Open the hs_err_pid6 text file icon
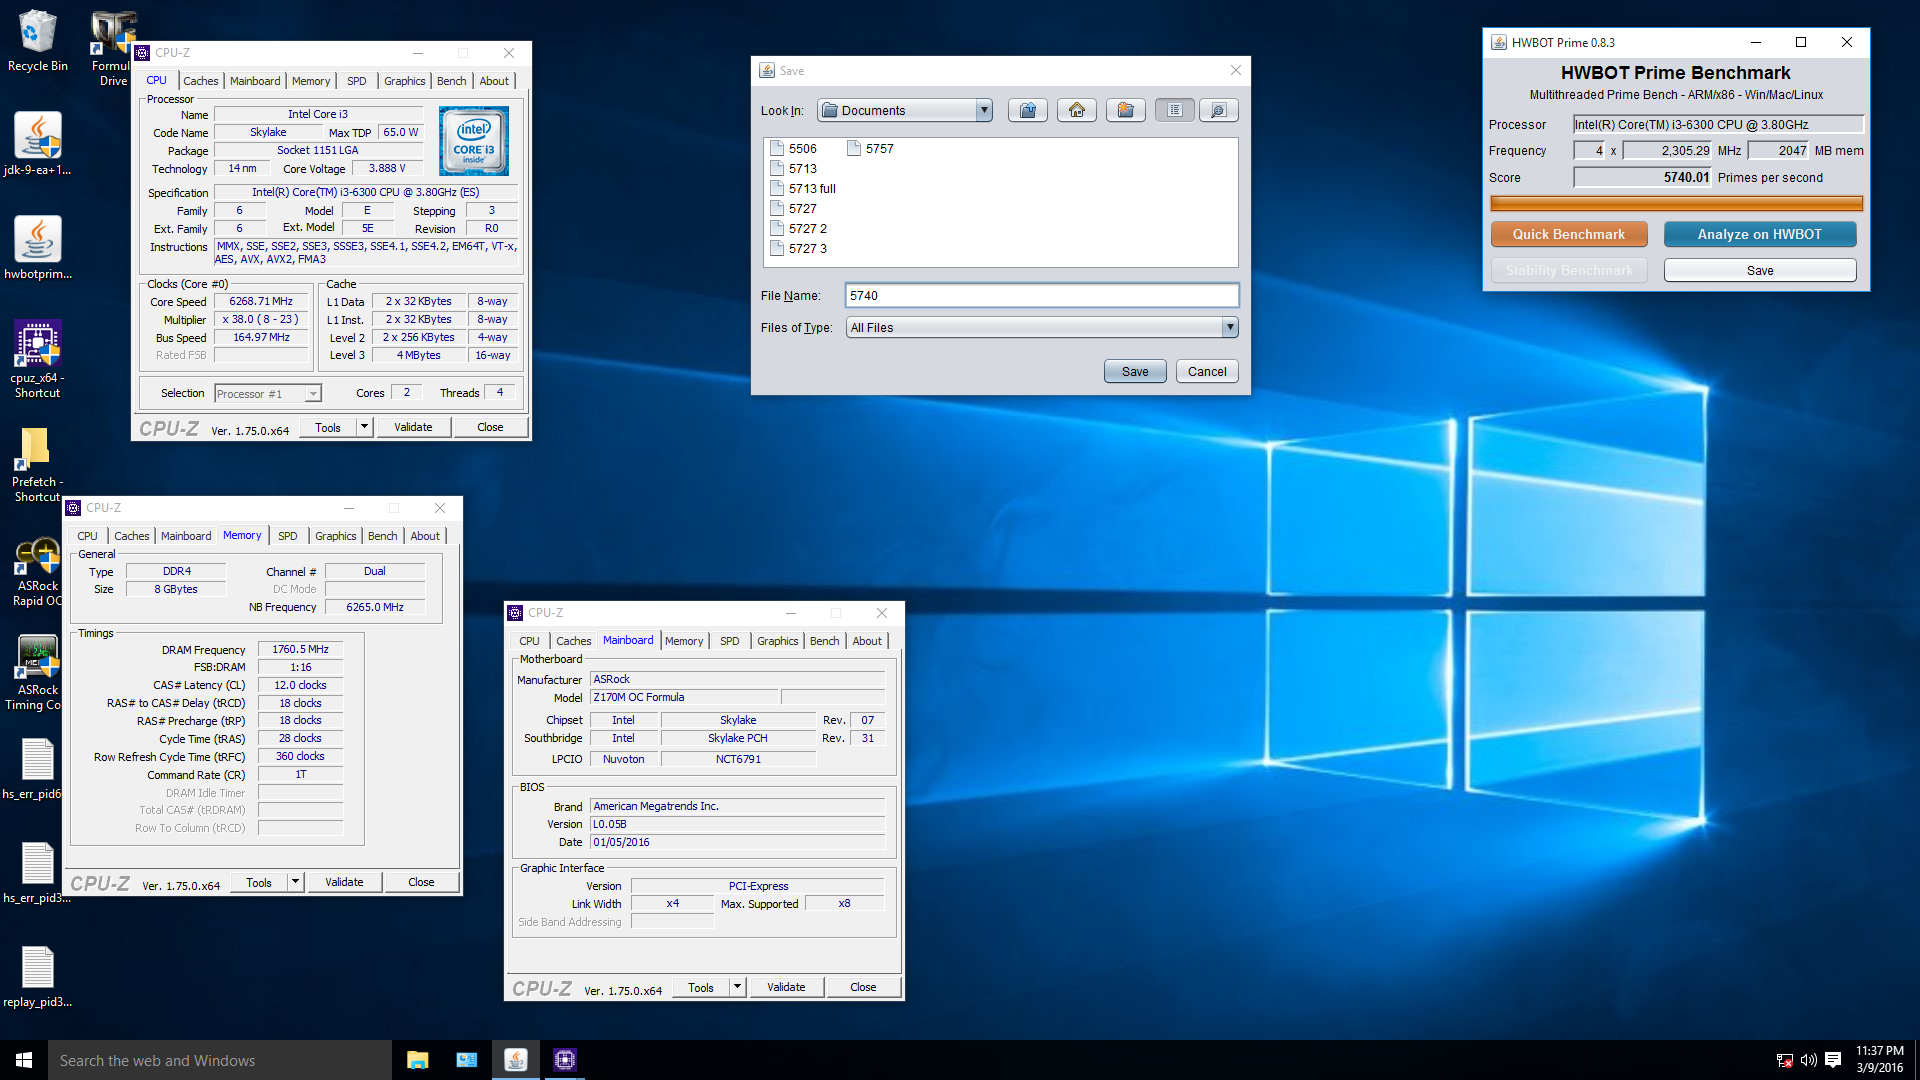 [x=38, y=768]
